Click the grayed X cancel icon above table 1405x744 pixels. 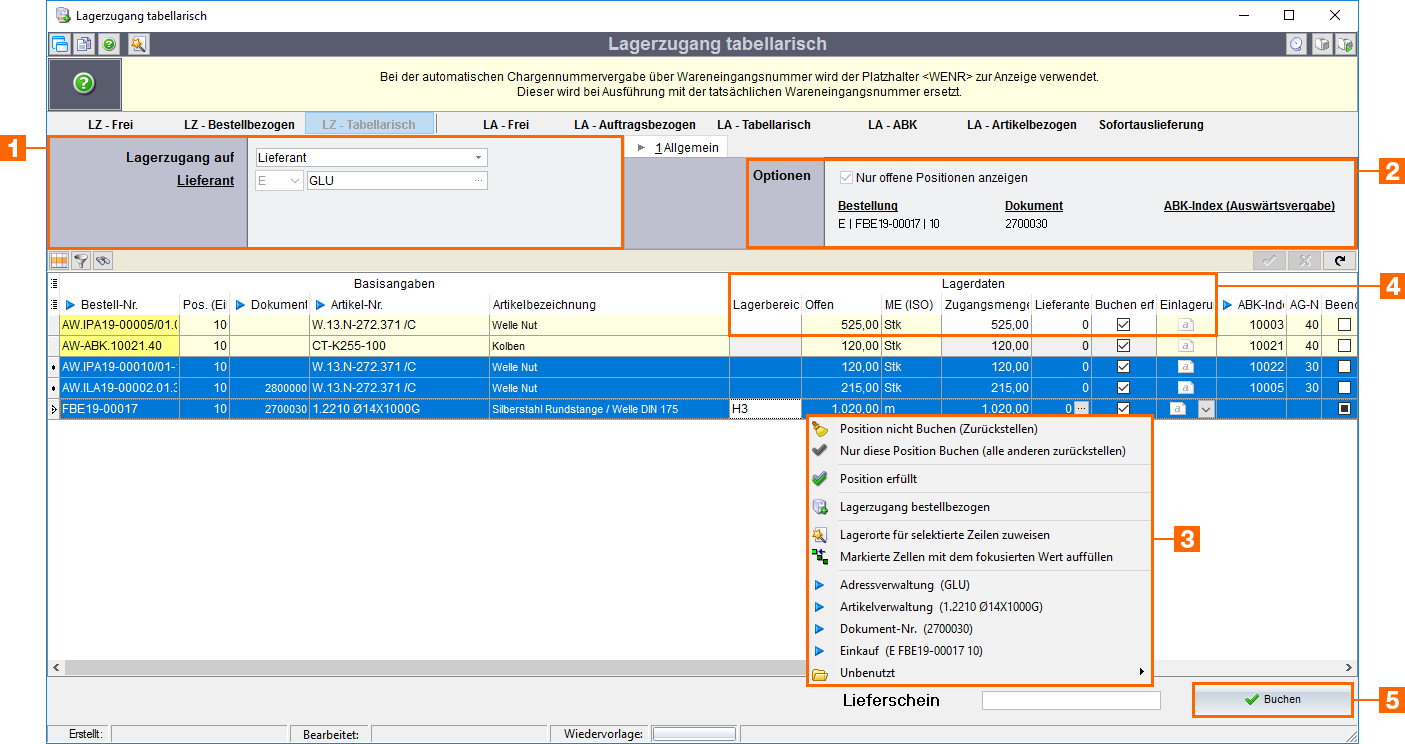(1305, 260)
